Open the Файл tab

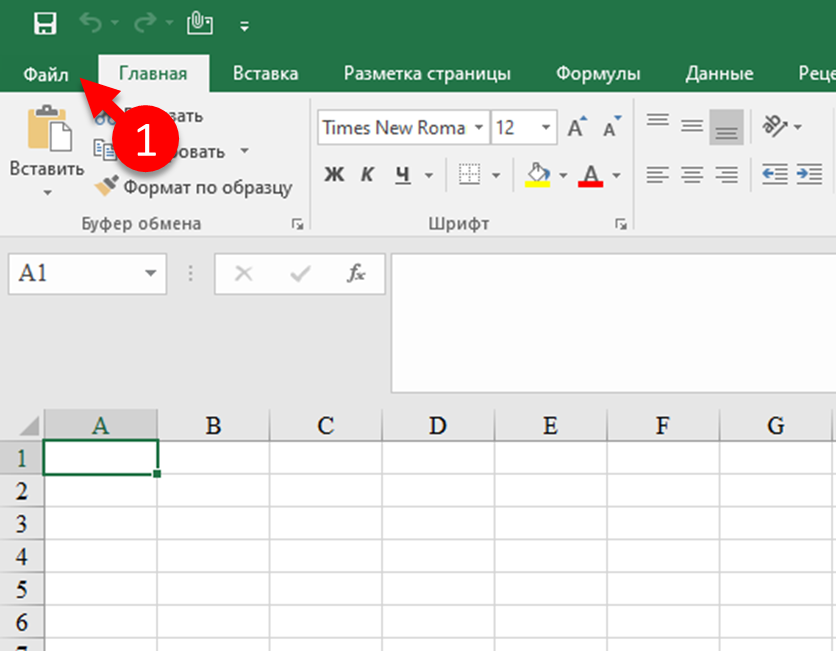tap(46, 74)
